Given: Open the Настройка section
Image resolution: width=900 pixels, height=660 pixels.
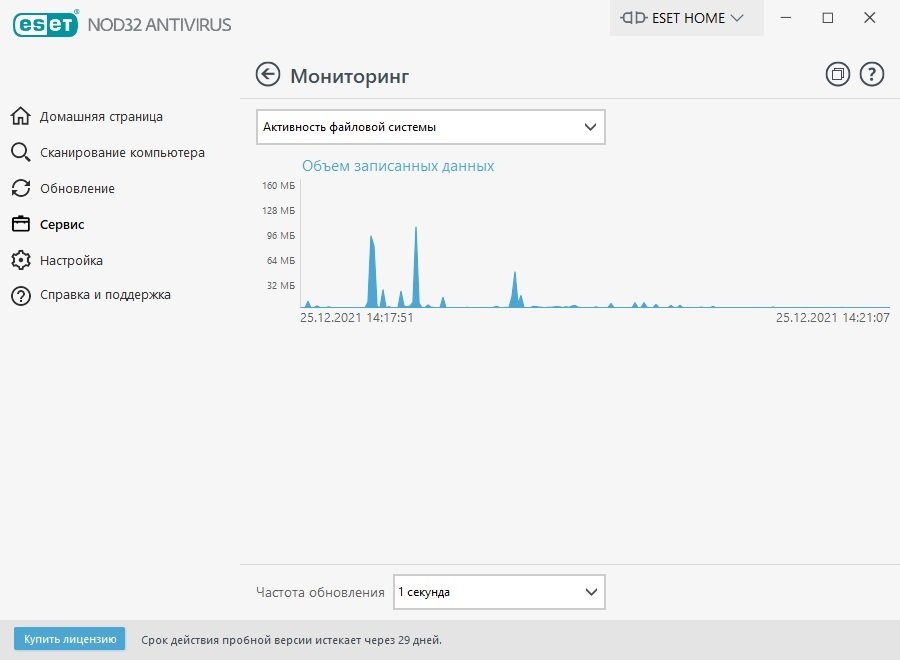Looking at the screenshot, I should click(x=71, y=261).
